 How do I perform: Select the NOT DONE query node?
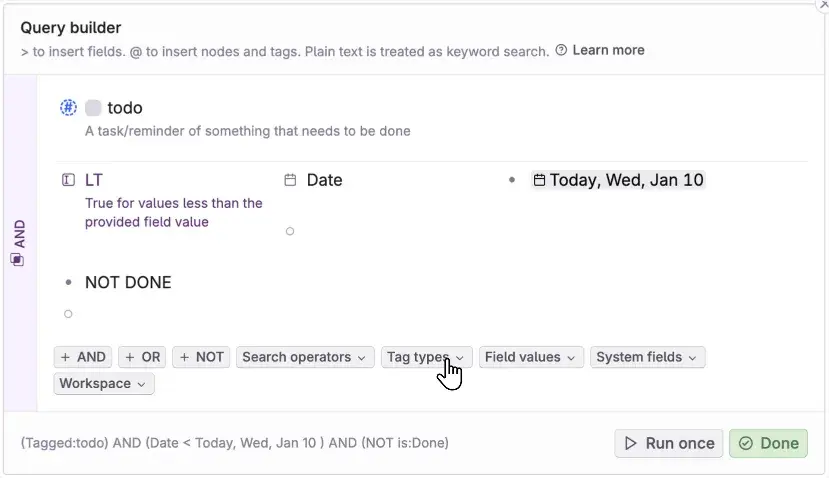[128, 282]
